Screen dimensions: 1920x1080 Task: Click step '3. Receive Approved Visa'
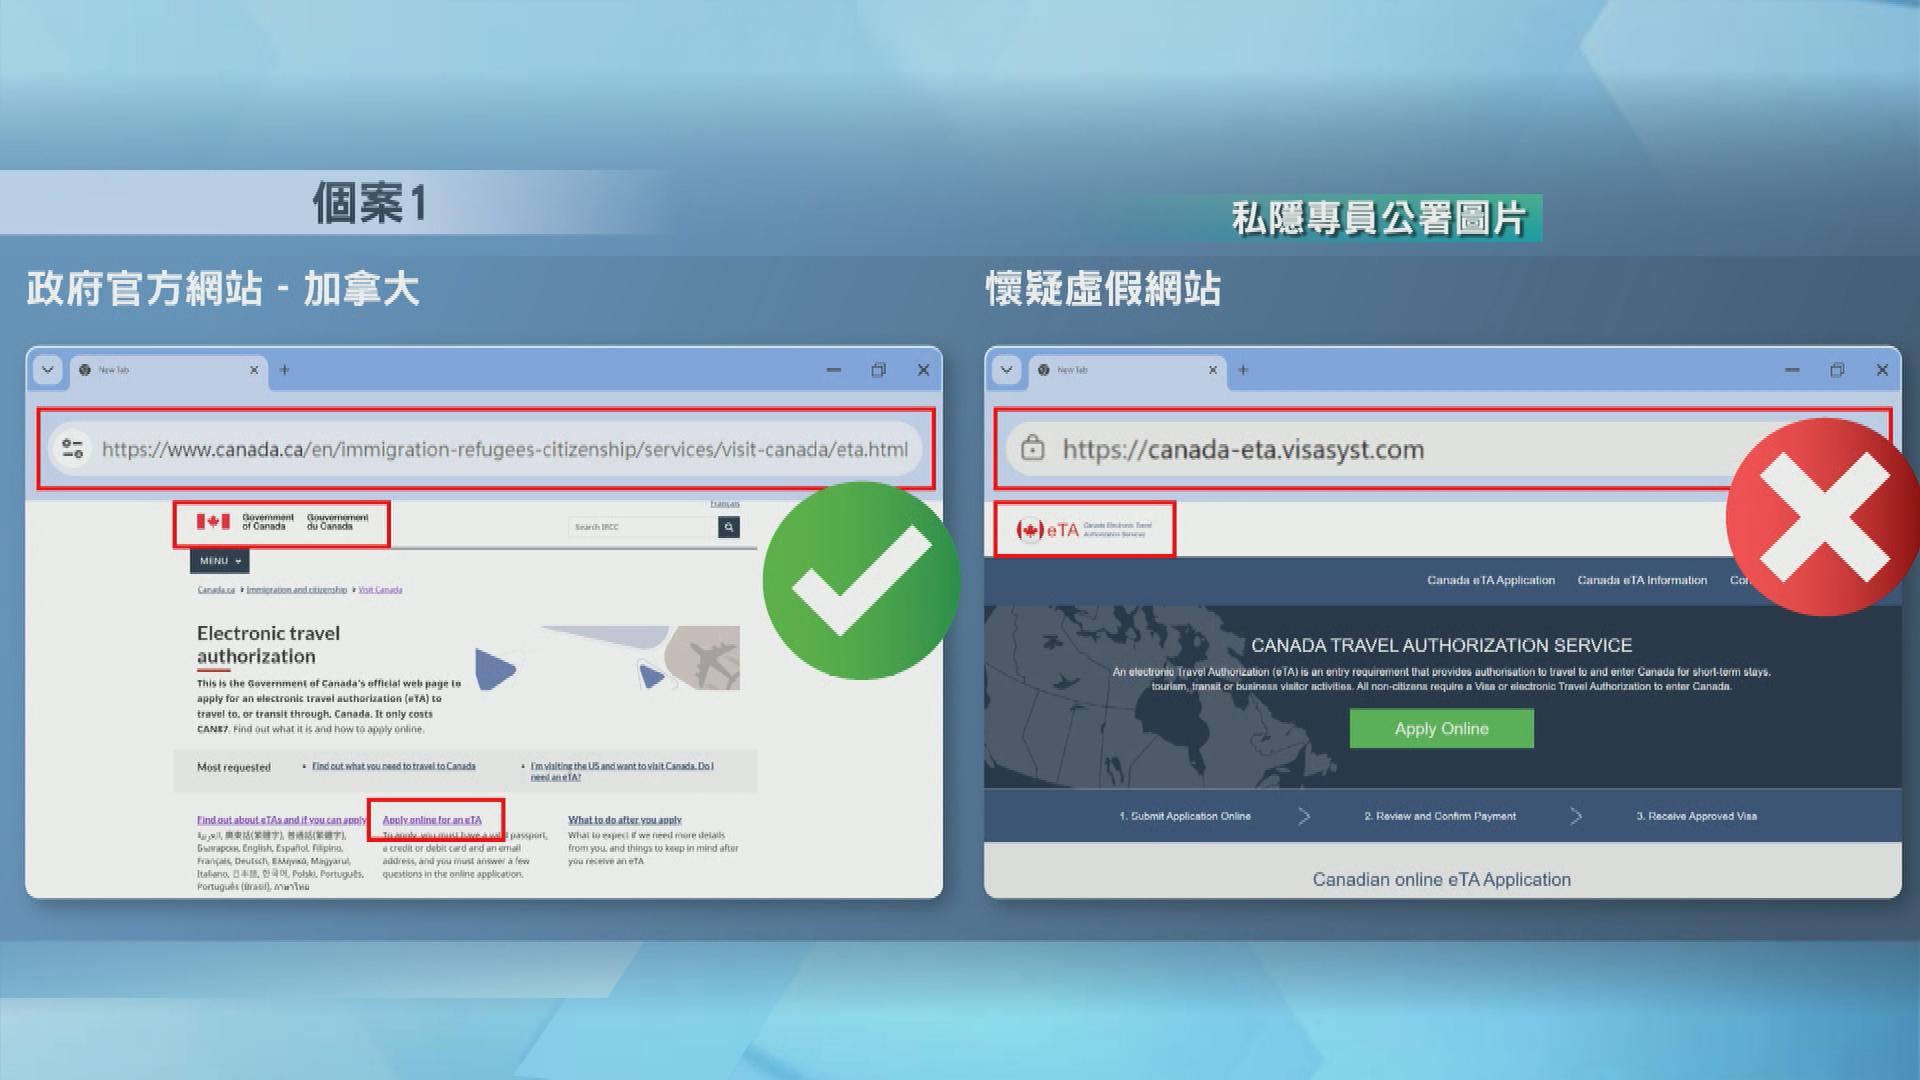click(1697, 816)
